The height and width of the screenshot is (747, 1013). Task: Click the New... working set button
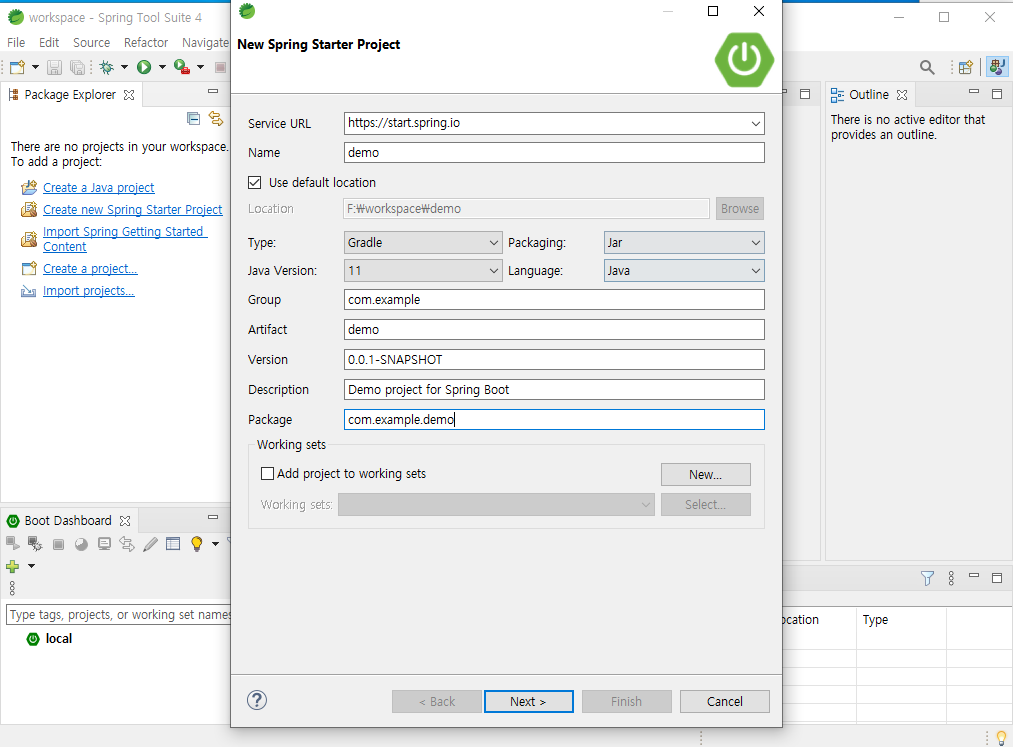[x=705, y=474]
